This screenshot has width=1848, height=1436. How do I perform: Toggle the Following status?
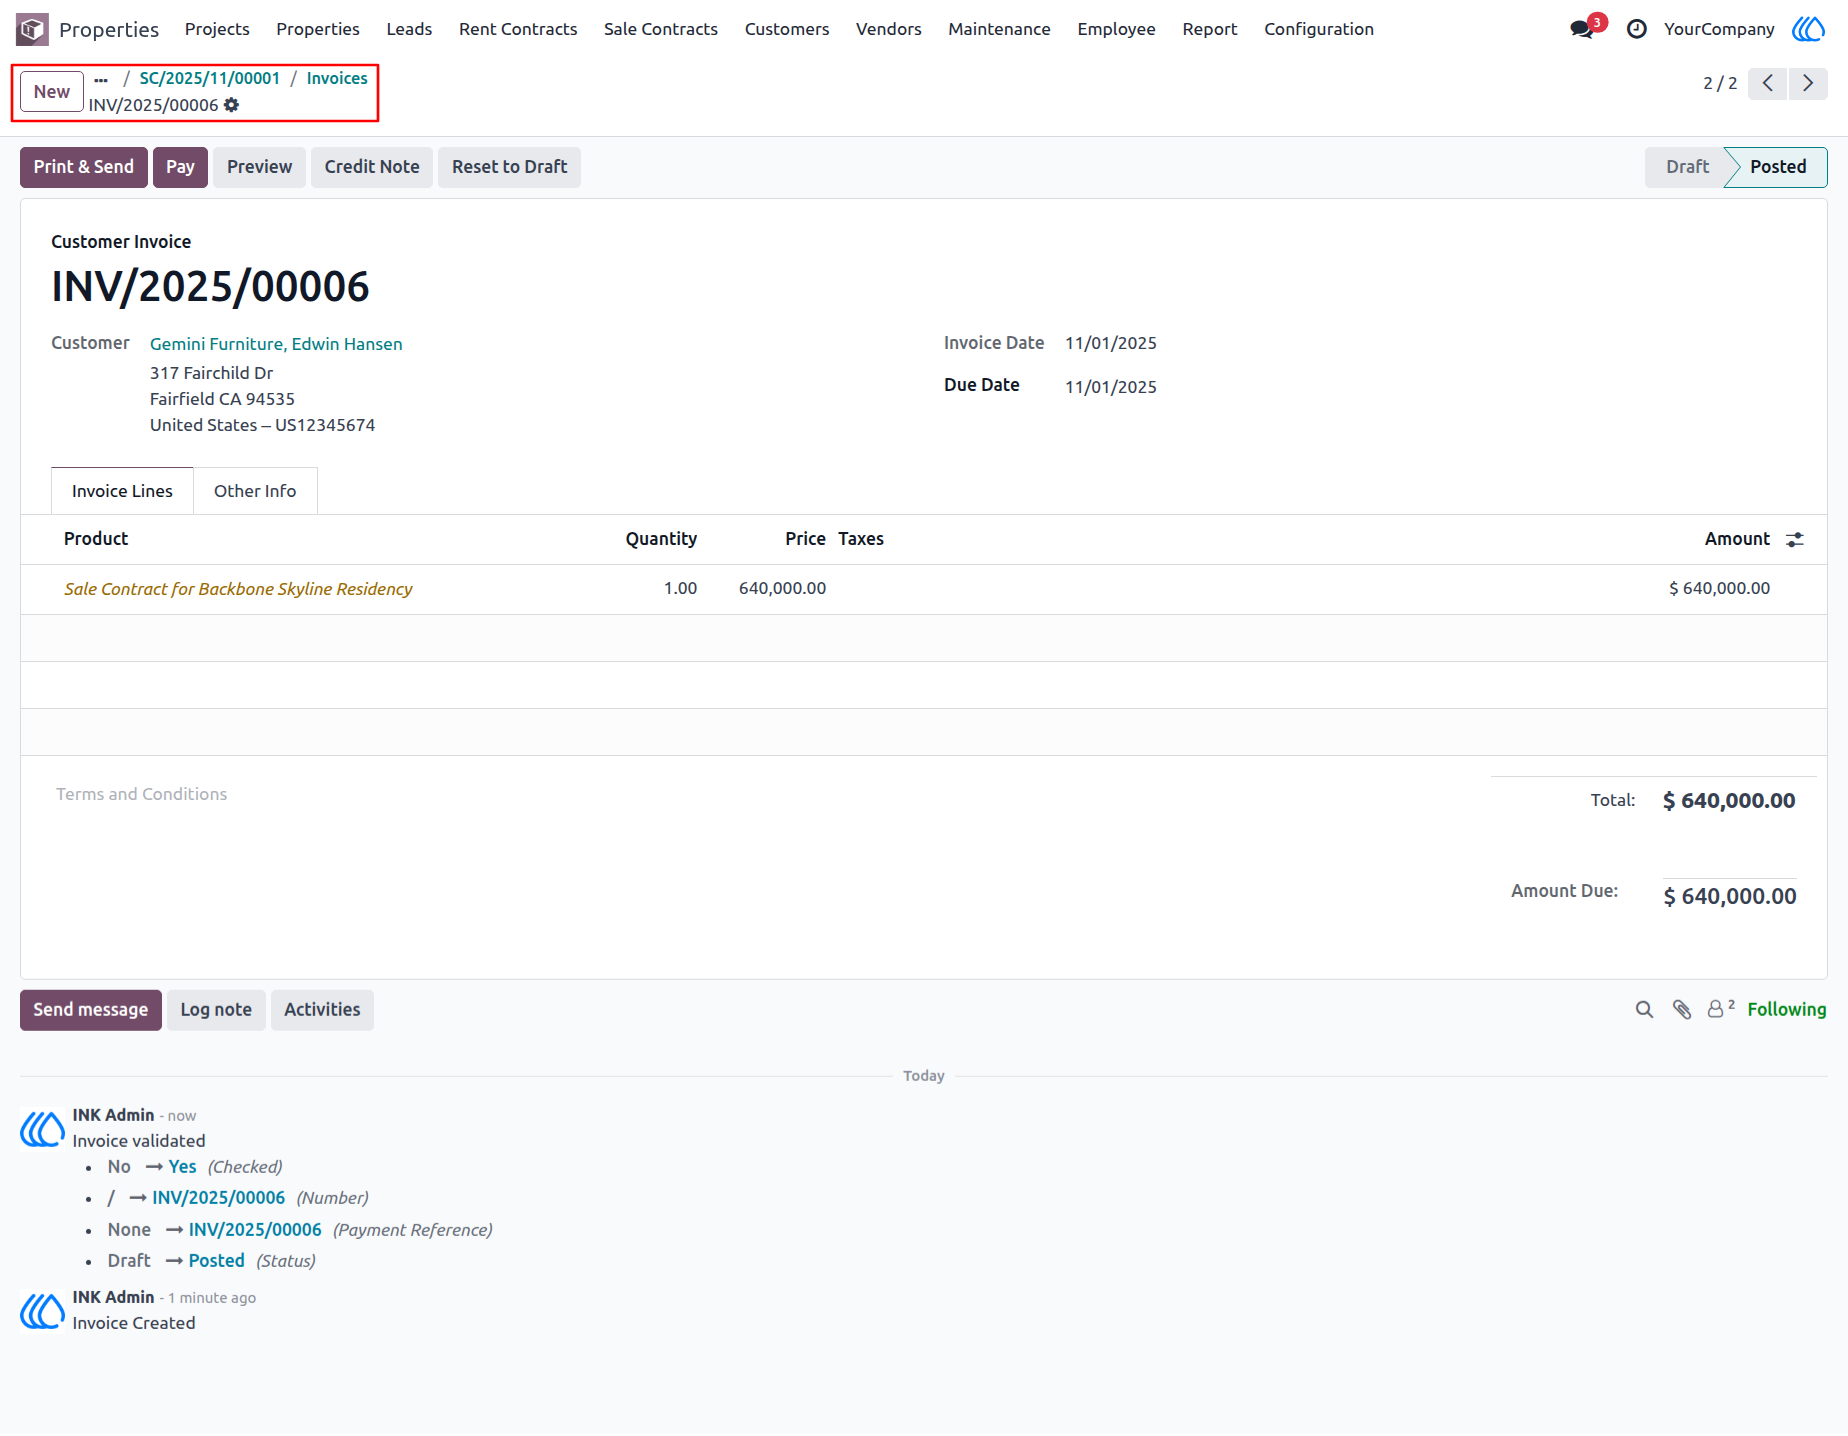point(1787,1010)
